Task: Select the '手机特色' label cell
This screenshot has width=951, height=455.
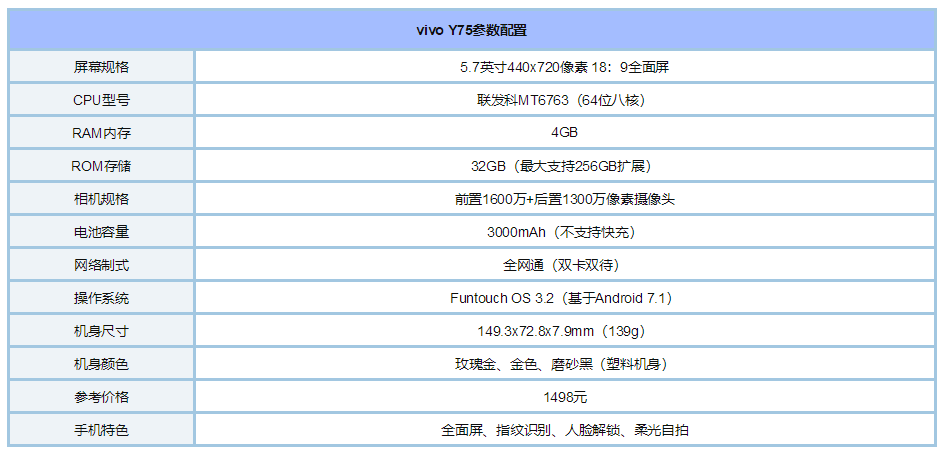Action: 101,430
